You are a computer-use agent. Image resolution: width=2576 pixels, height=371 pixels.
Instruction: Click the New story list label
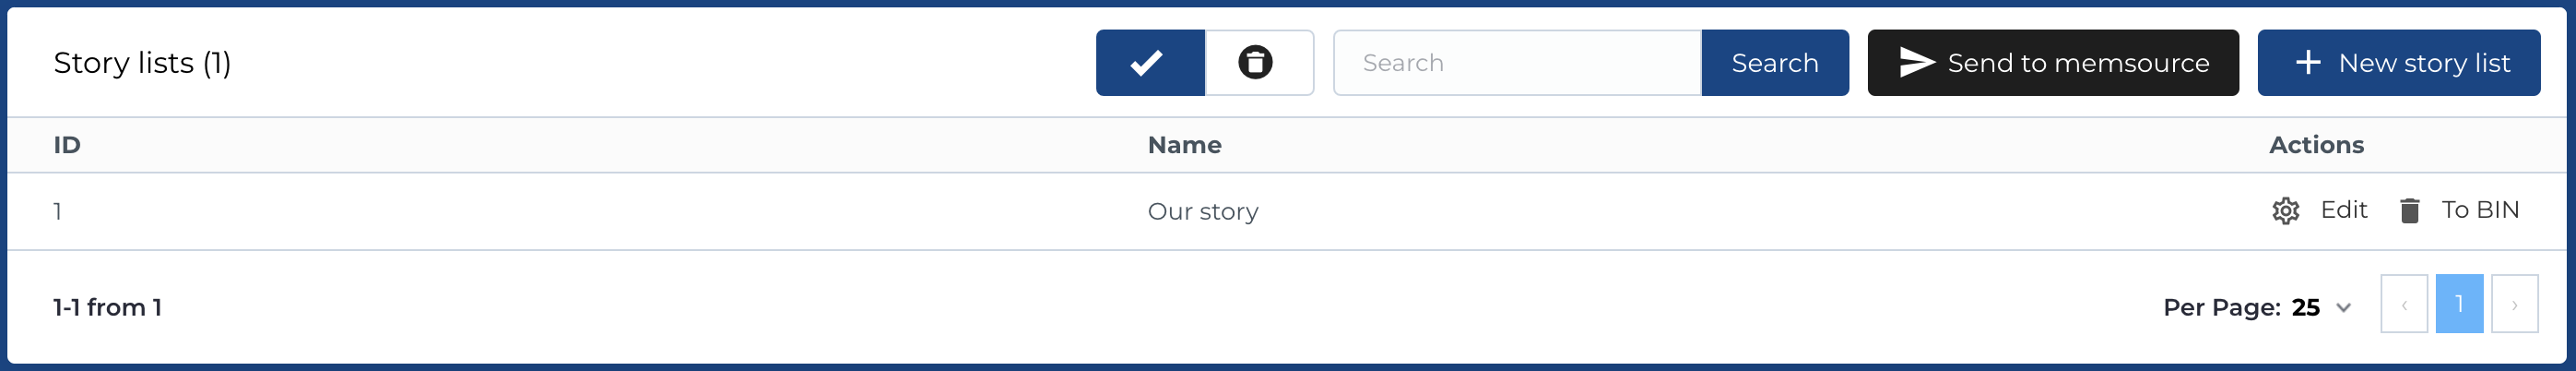[2424, 63]
